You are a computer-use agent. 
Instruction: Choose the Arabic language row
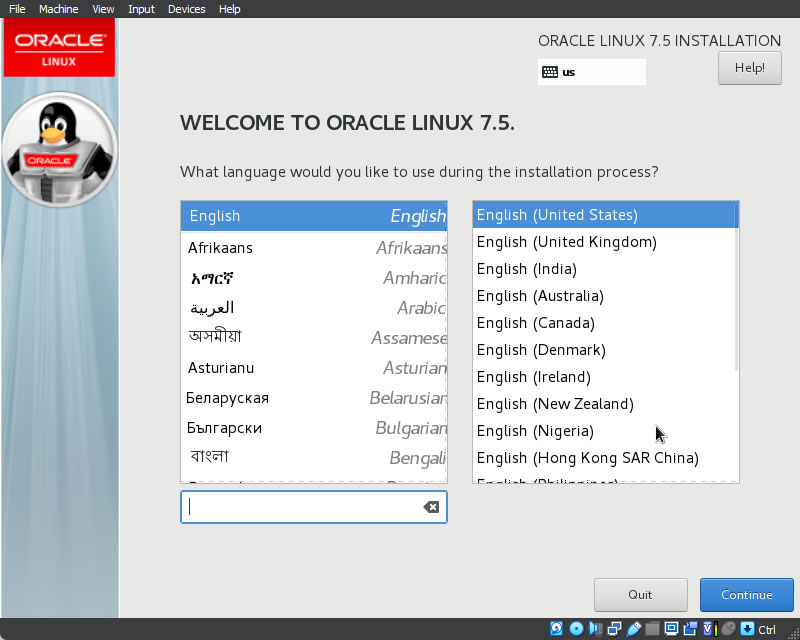[x=314, y=308]
